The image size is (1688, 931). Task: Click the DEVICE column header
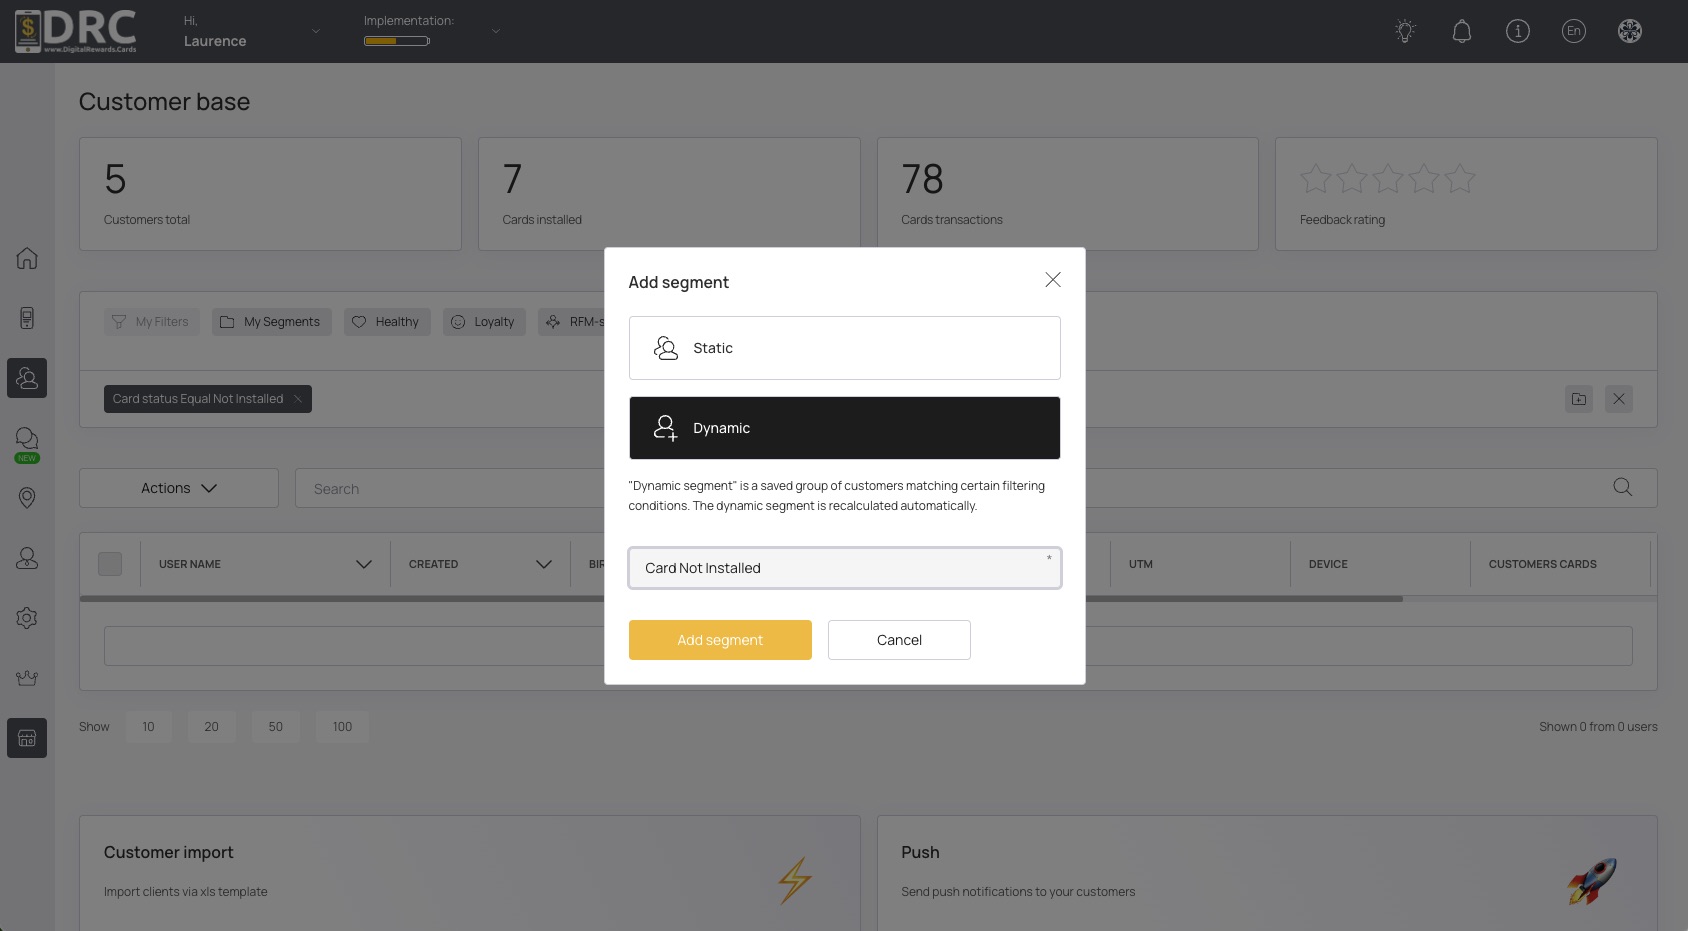[1328, 564]
